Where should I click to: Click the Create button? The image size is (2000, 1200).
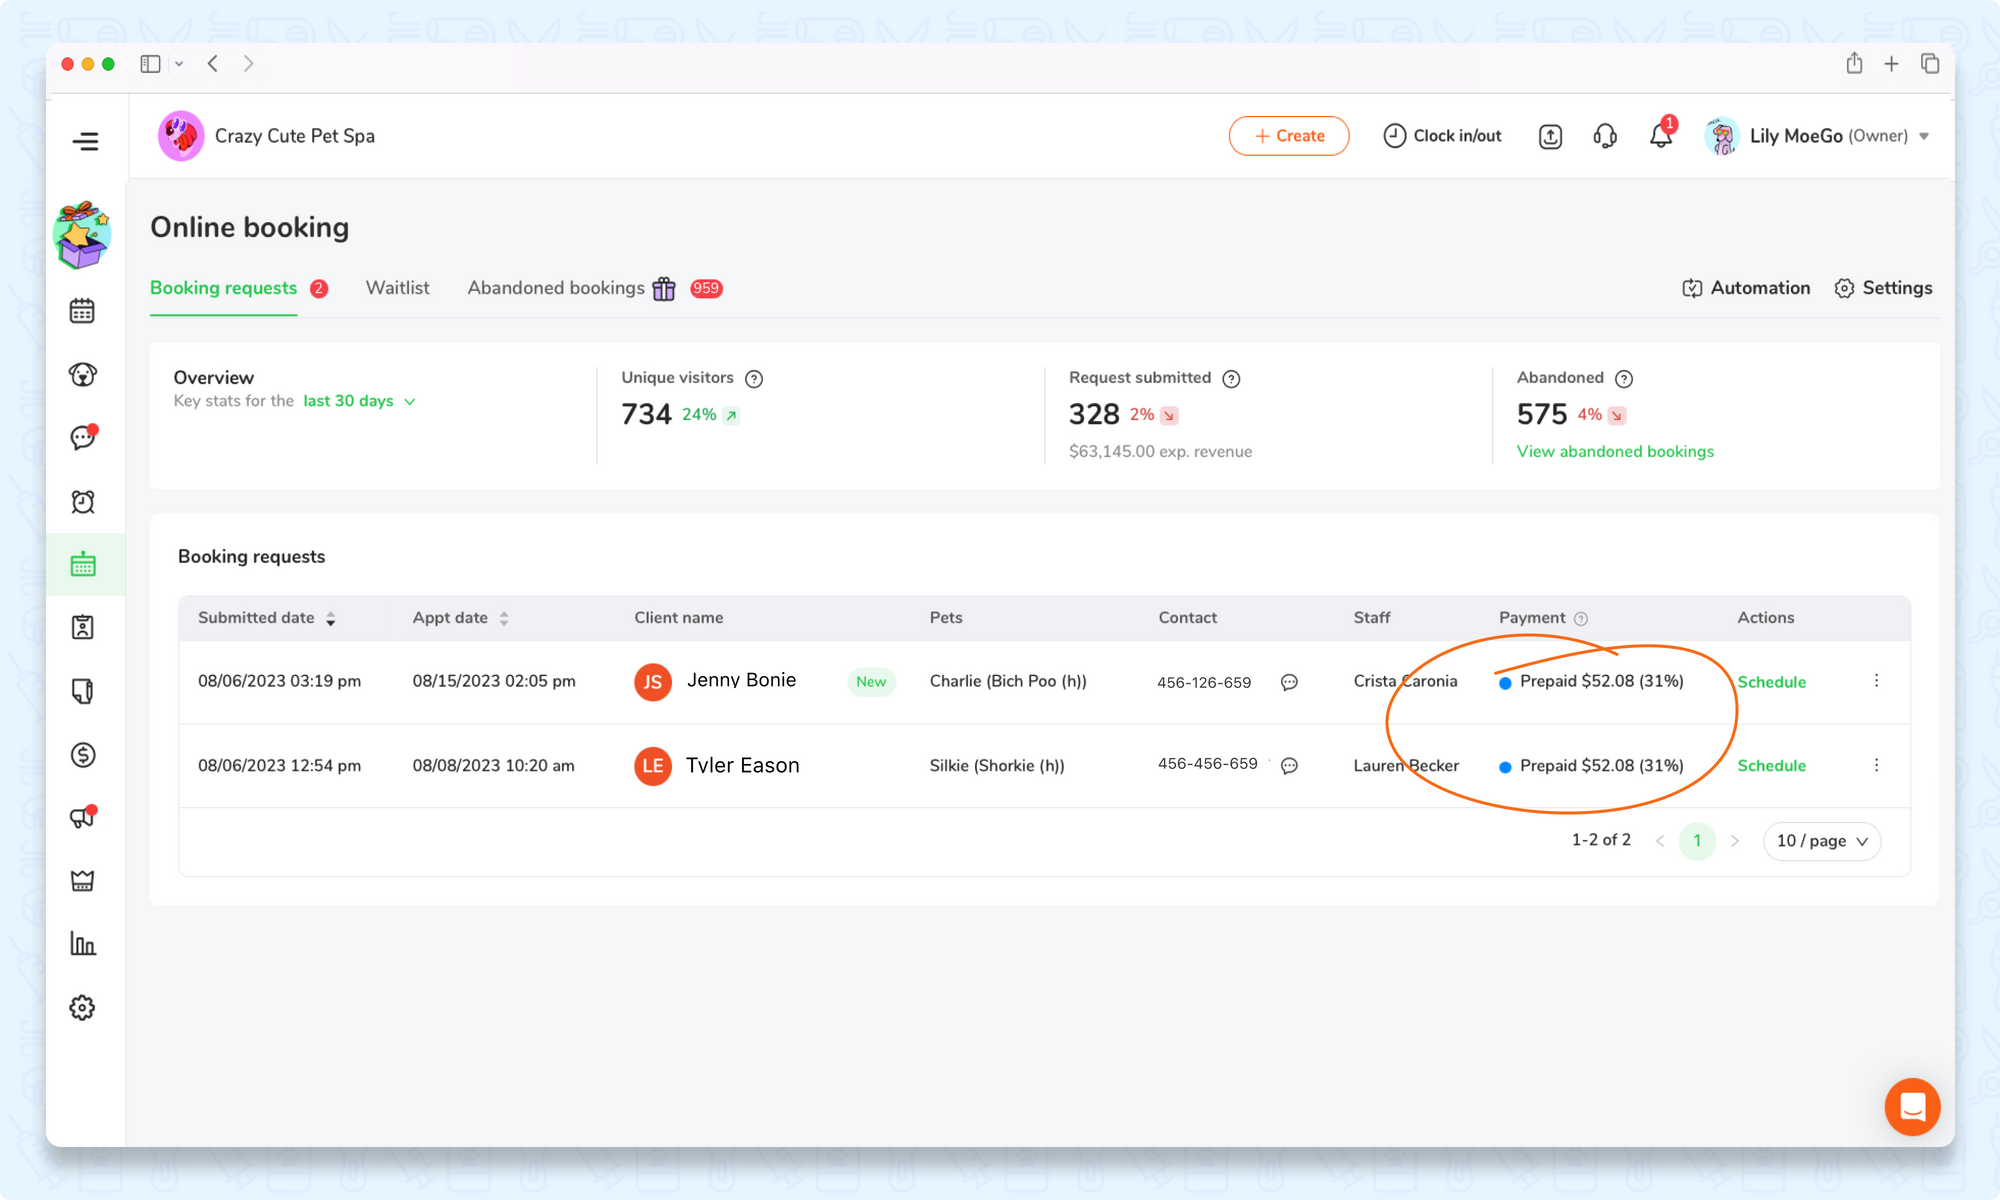coord(1288,136)
